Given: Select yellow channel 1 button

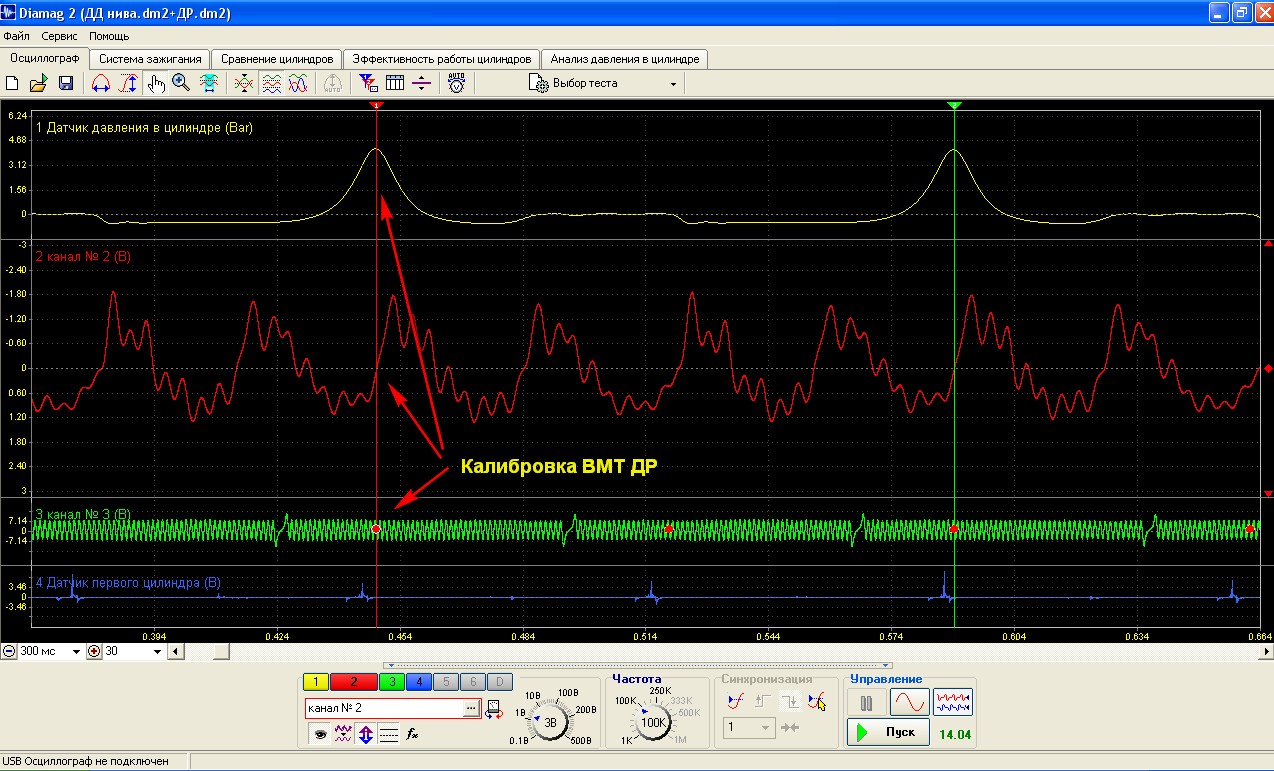Looking at the screenshot, I should tap(315, 682).
